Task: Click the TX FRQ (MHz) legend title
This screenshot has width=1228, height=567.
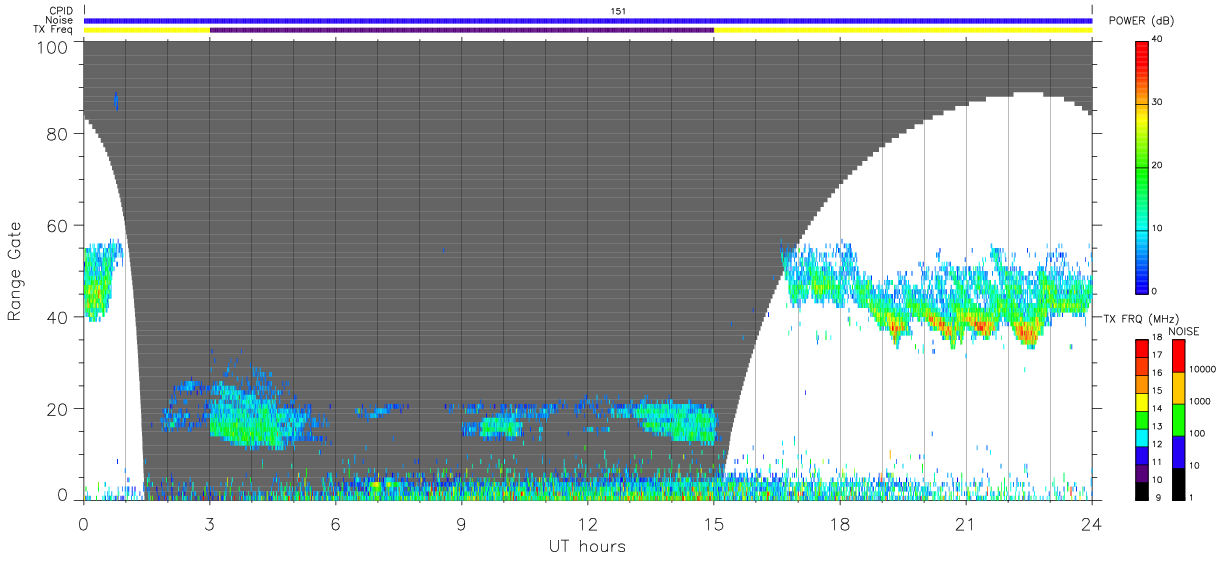Action: pos(1142,318)
